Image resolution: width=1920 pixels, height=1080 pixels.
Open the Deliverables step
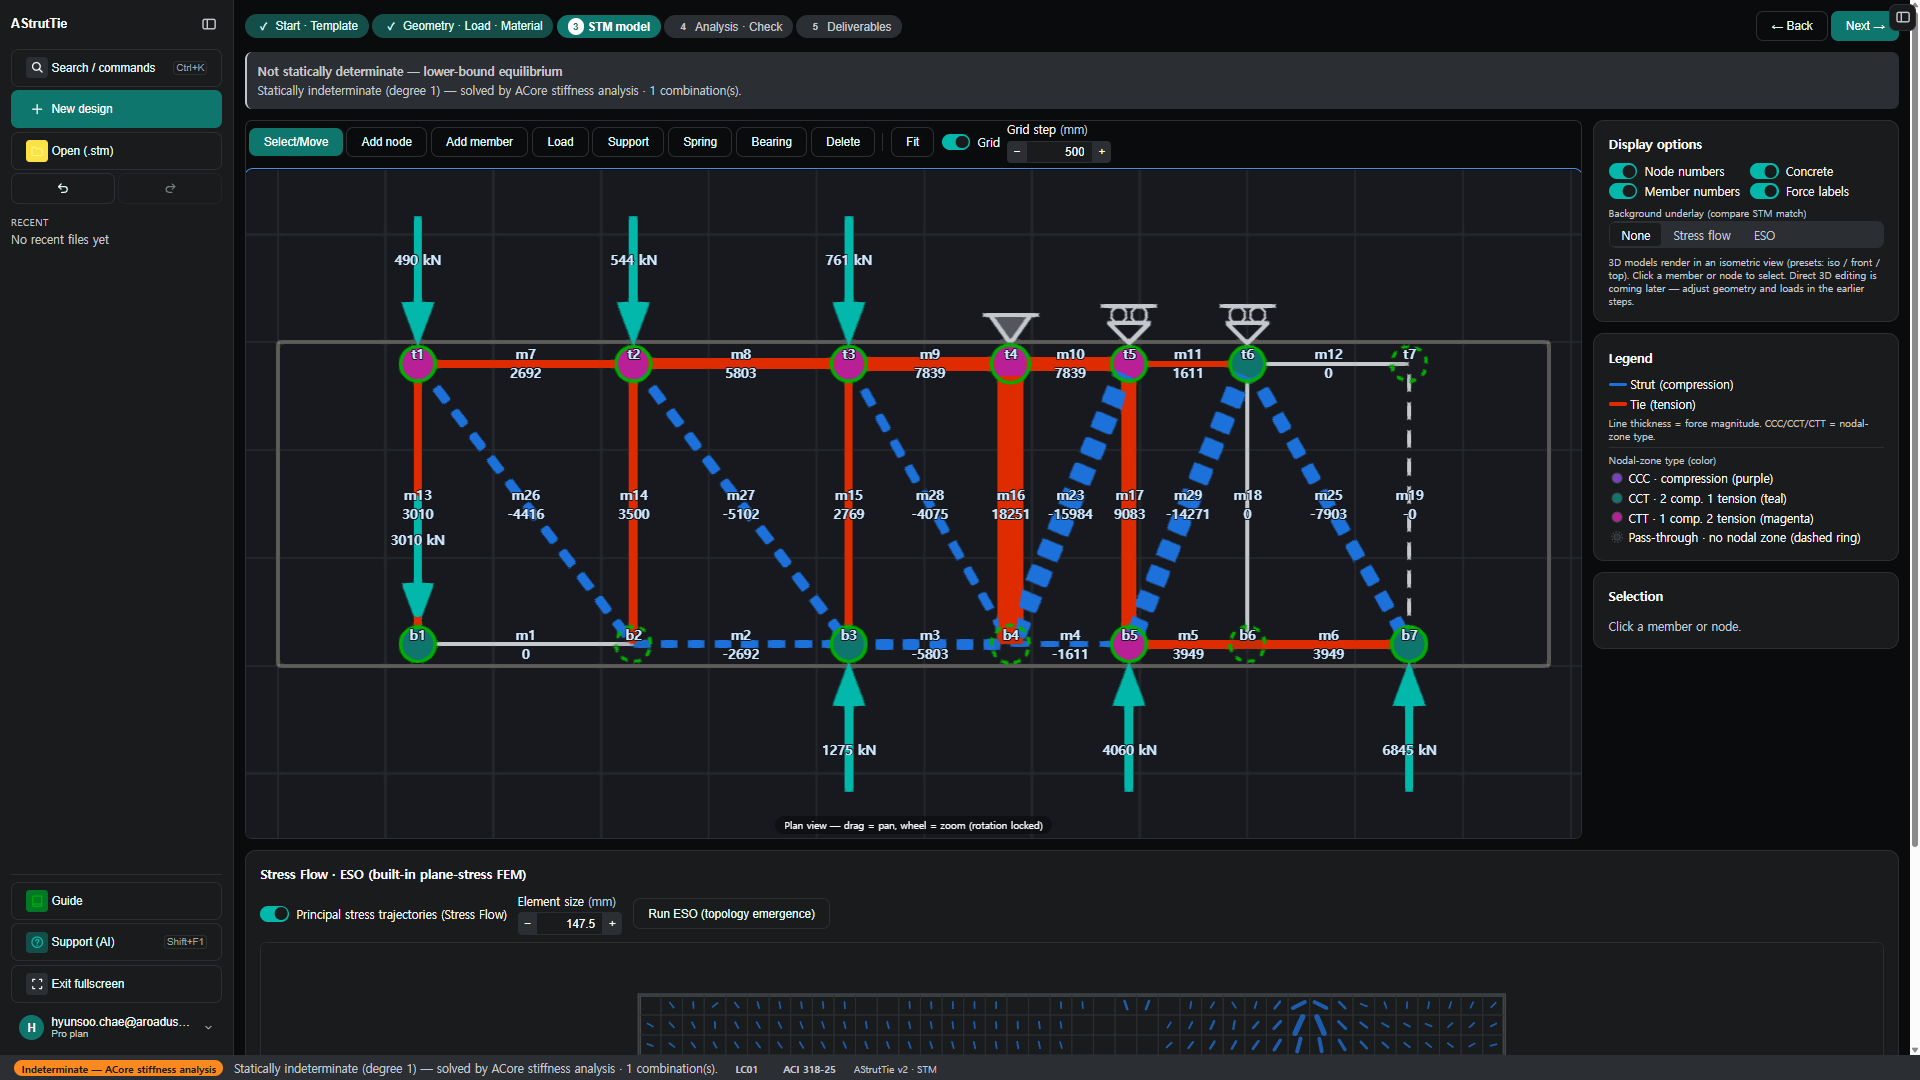pos(849,27)
